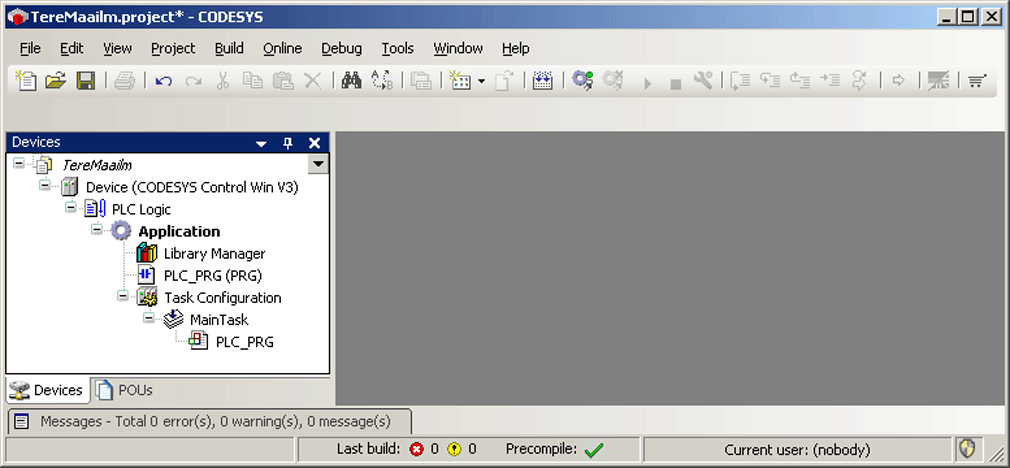
Task: Open the Tools menu
Action: click(397, 48)
